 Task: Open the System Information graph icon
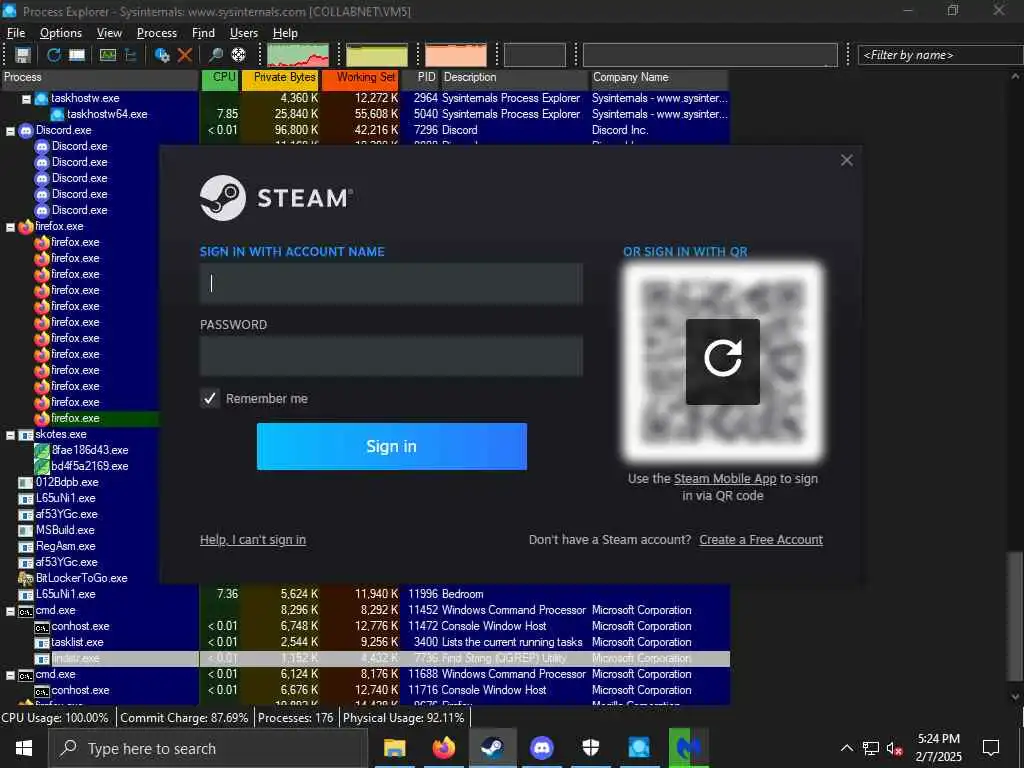tap(108, 55)
